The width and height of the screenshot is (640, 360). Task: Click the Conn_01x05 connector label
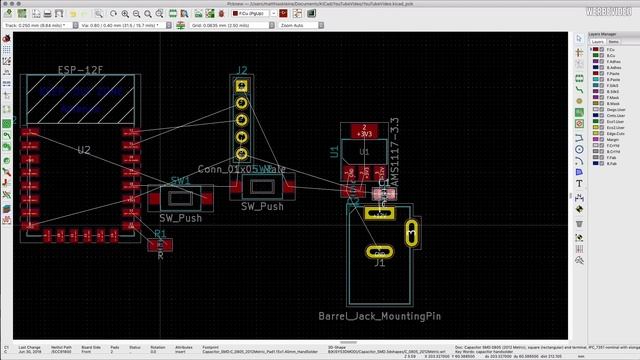[241, 169]
